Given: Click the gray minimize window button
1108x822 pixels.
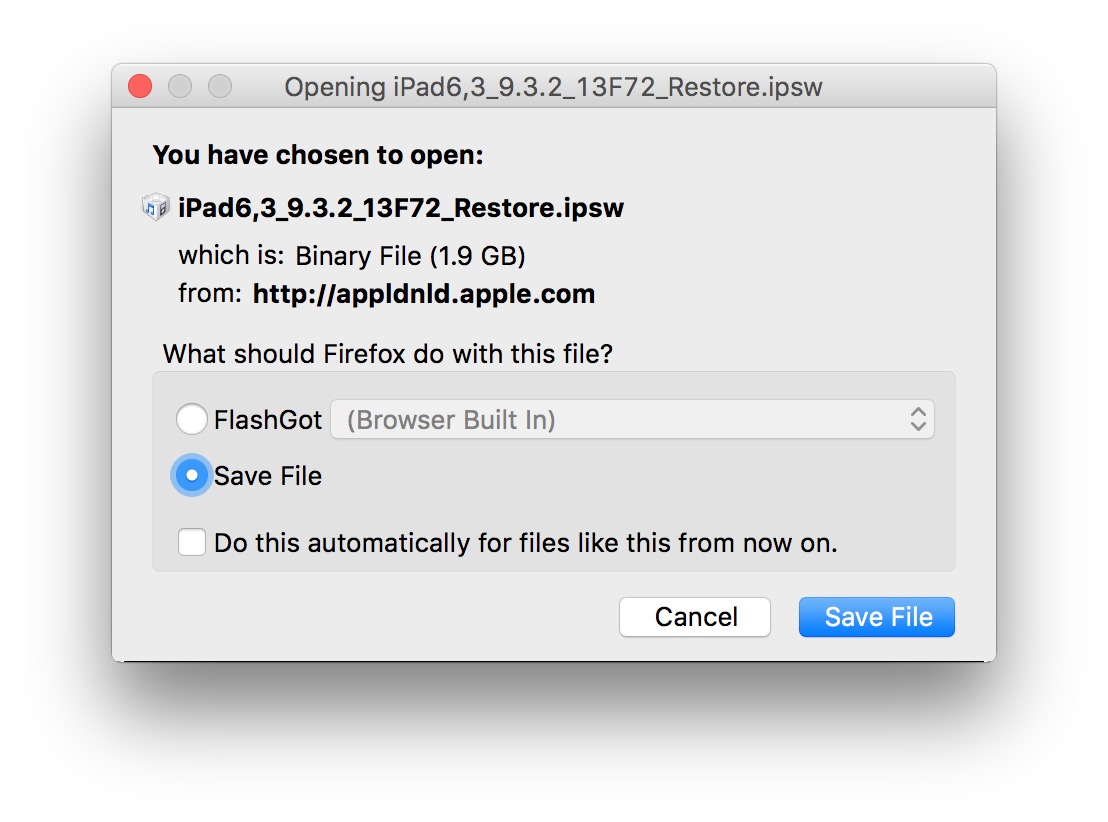Looking at the screenshot, I should (x=180, y=87).
